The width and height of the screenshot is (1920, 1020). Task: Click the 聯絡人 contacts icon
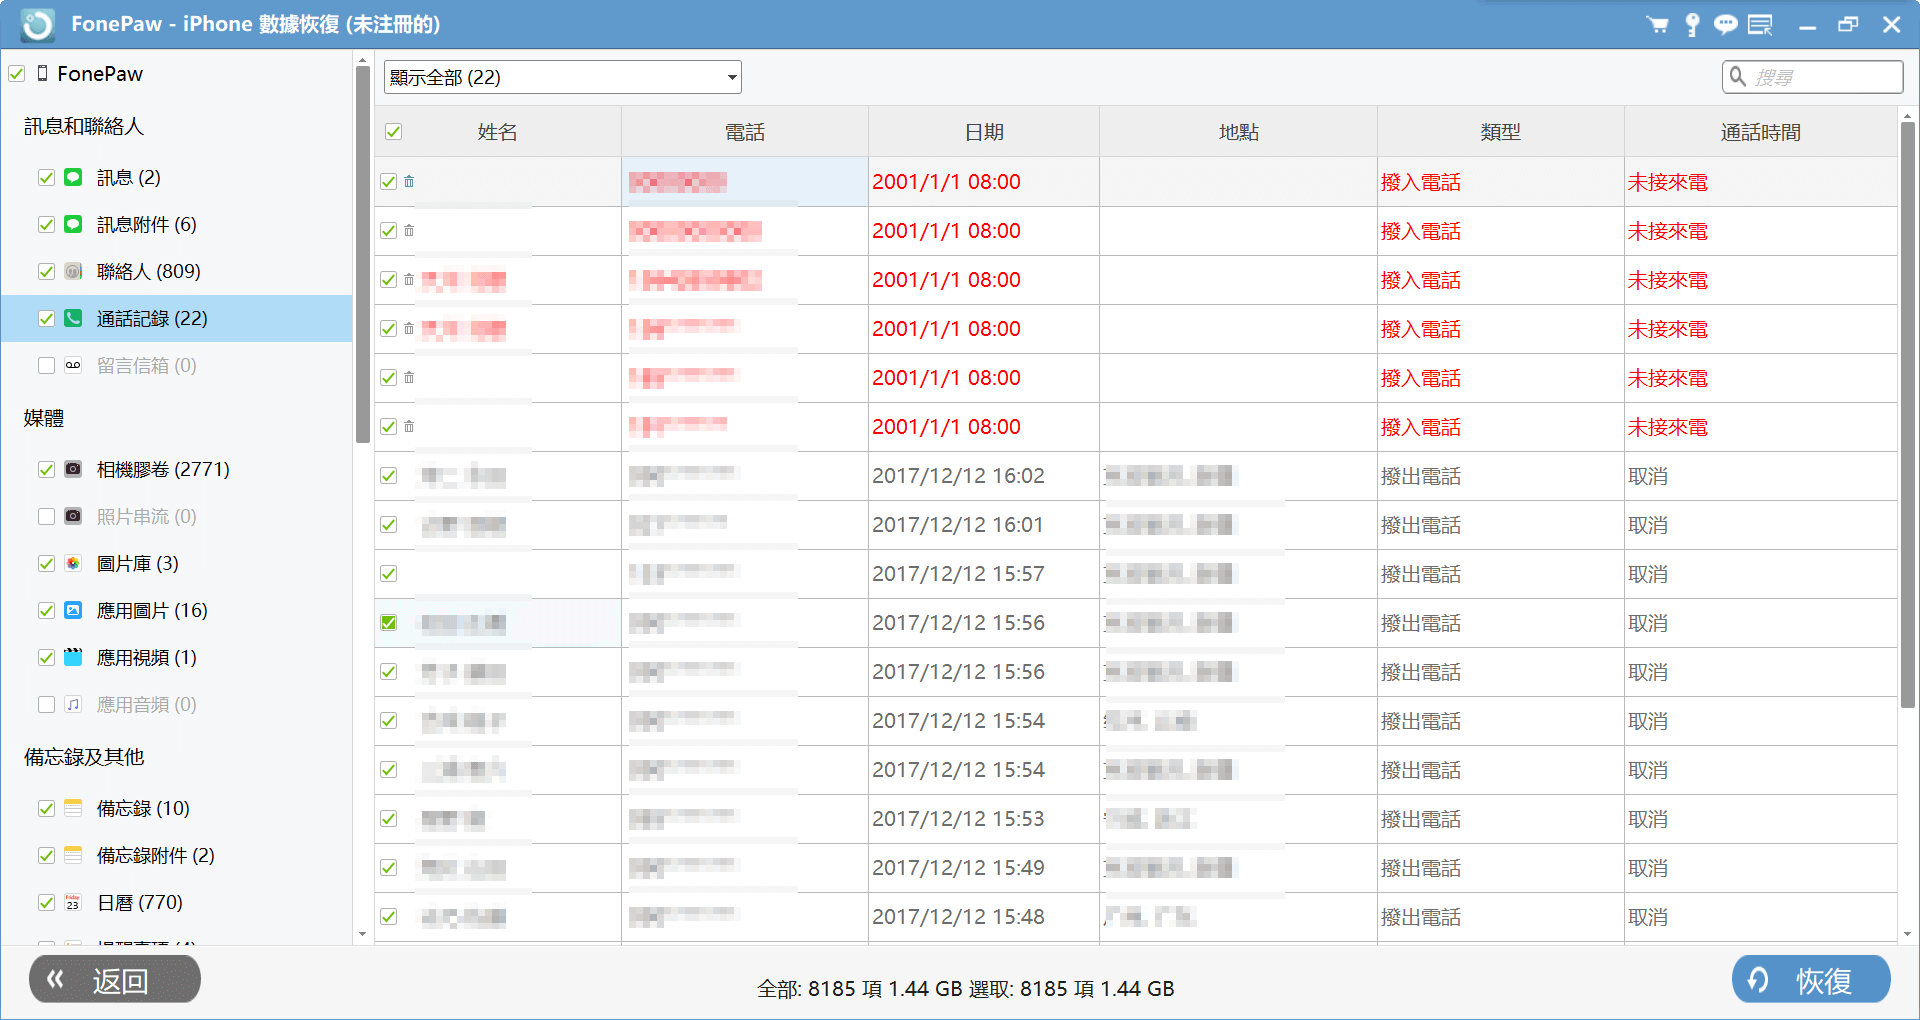72,271
